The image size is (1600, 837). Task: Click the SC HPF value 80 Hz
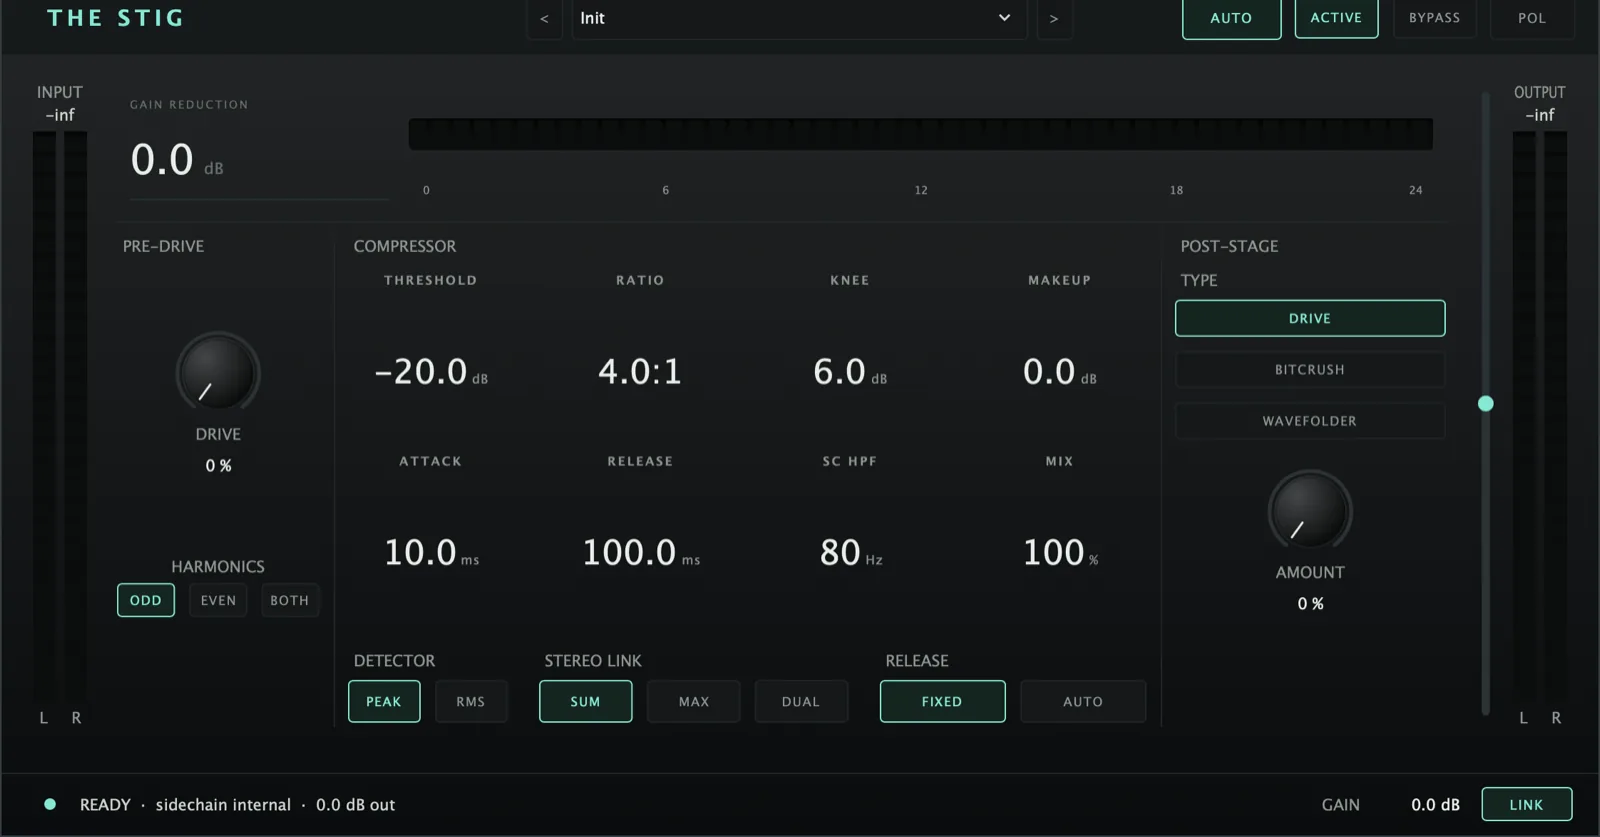pyautogui.click(x=851, y=552)
